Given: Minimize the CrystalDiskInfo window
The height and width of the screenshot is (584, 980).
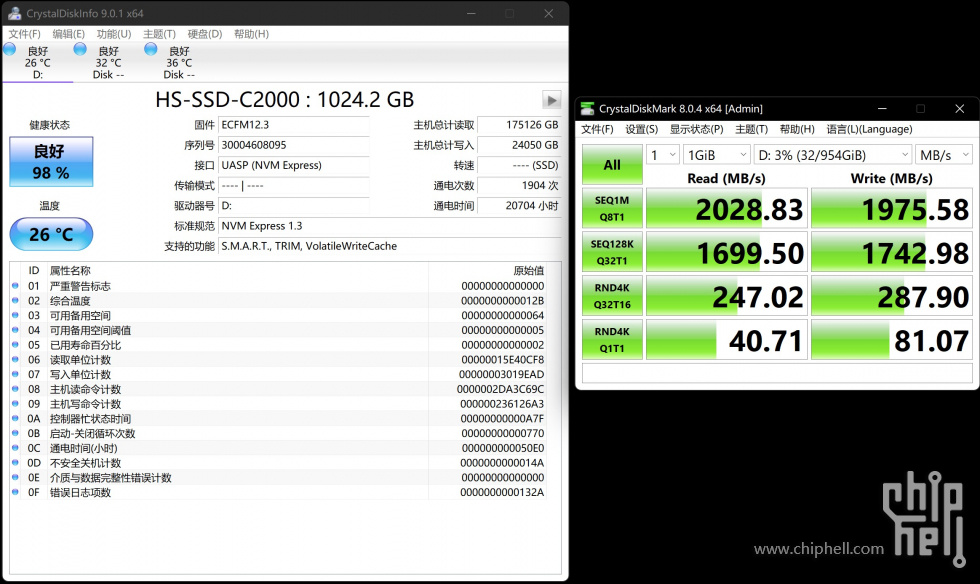Looking at the screenshot, I should 471,13.
